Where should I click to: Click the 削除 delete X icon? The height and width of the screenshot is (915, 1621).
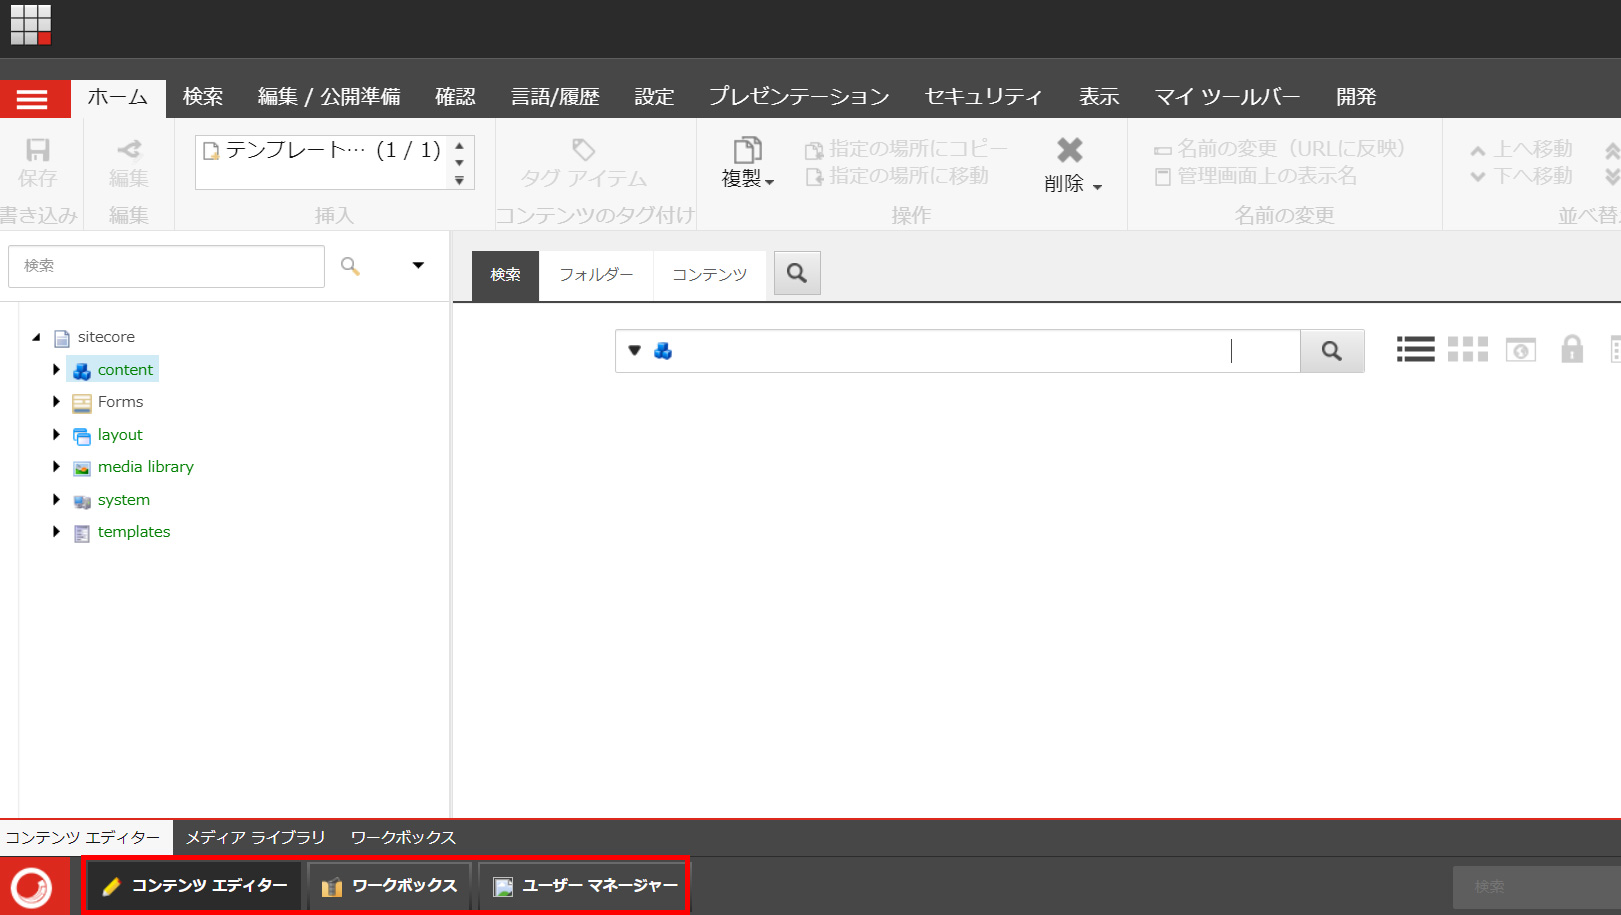coord(1069,151)
